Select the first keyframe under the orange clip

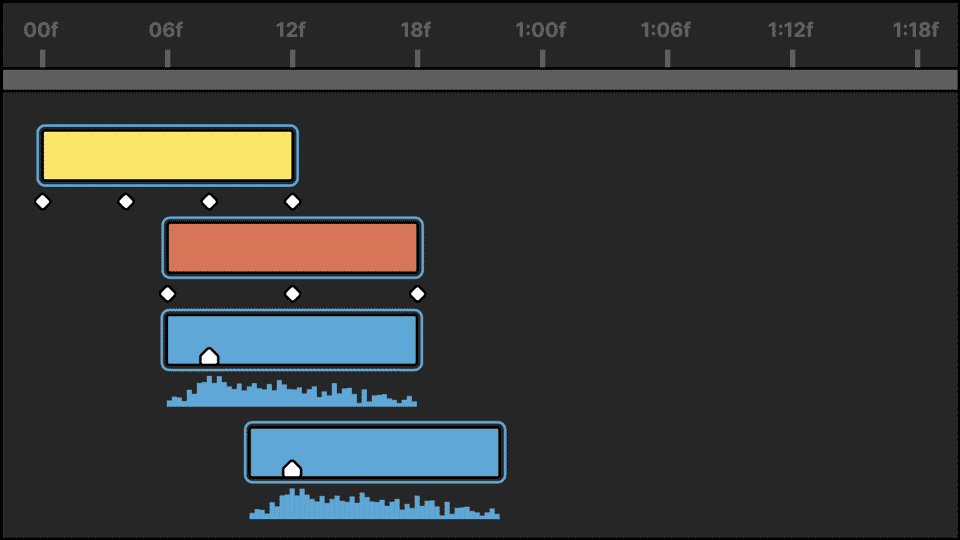[x=167, y=294]
